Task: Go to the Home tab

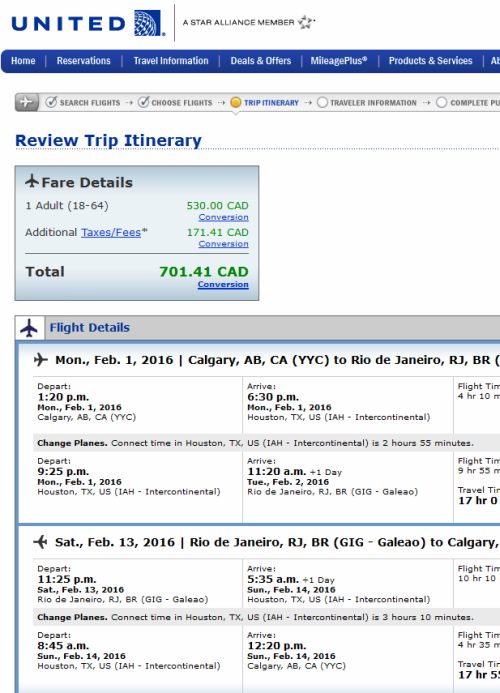Action: coord(23,61)
